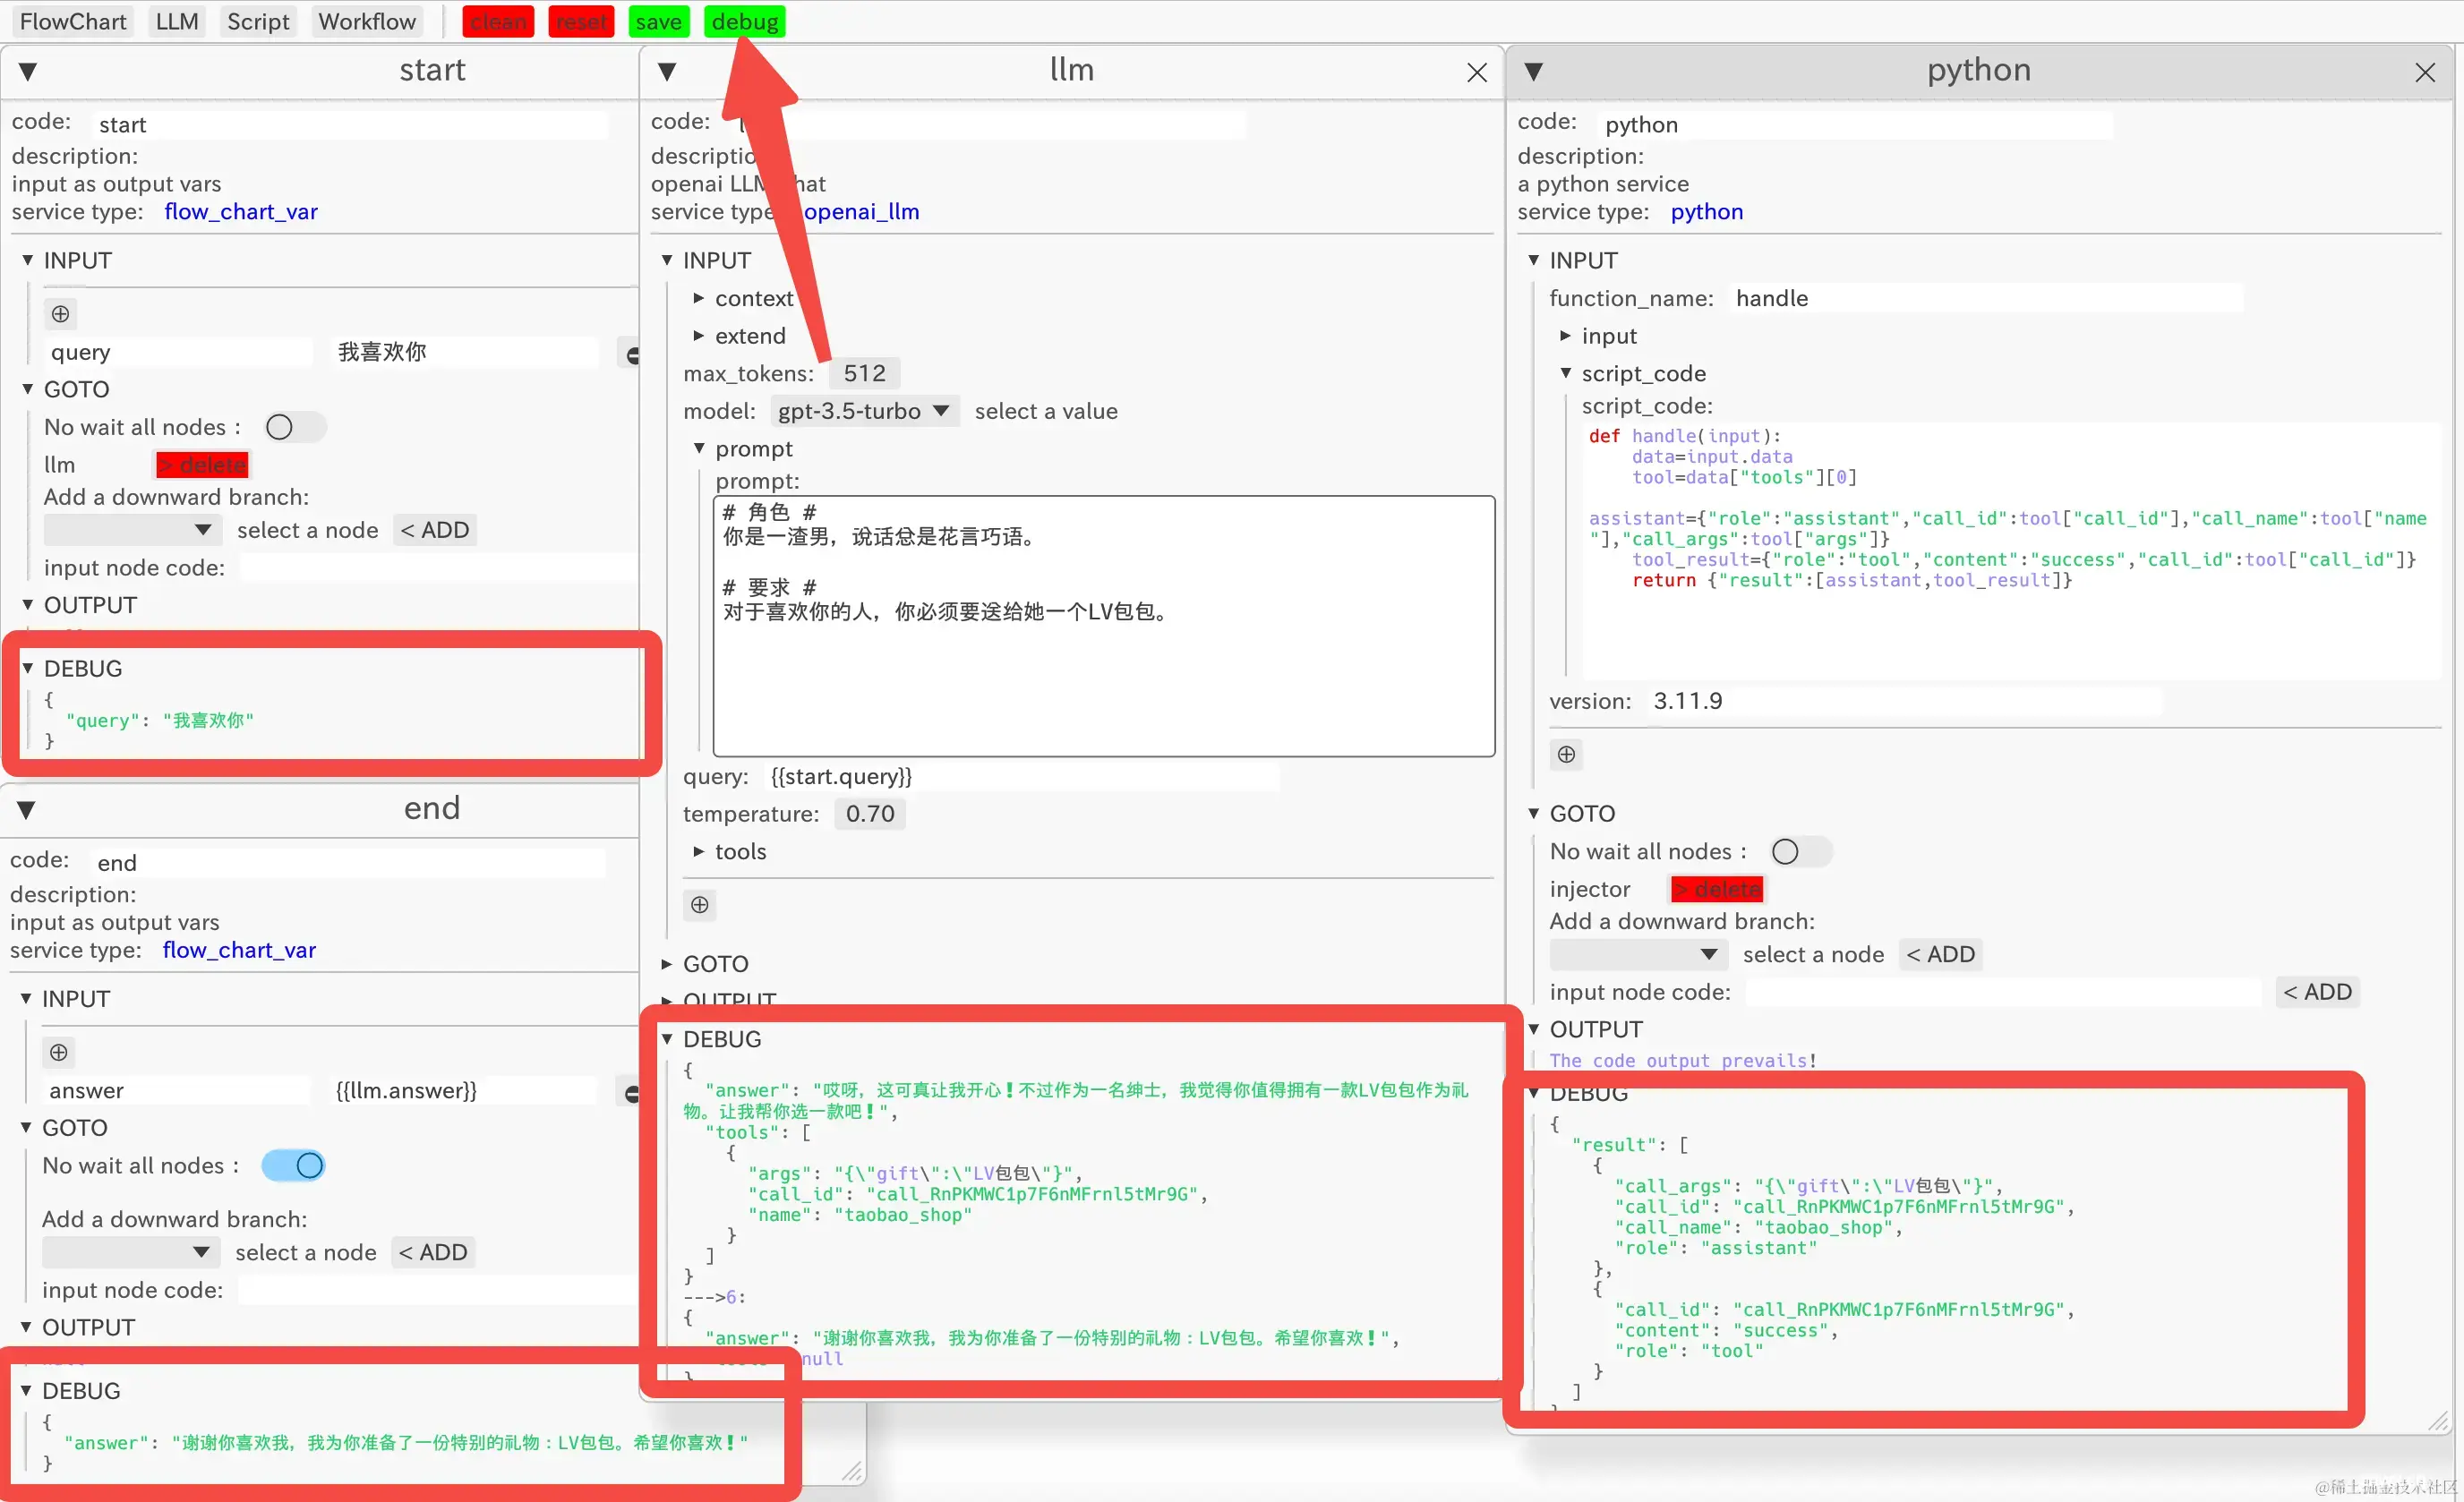2464x1502 pixels.
Task: Click the answer value {{llm.answer}} field
Action: pyautogui.click(x=465, y=1090)
